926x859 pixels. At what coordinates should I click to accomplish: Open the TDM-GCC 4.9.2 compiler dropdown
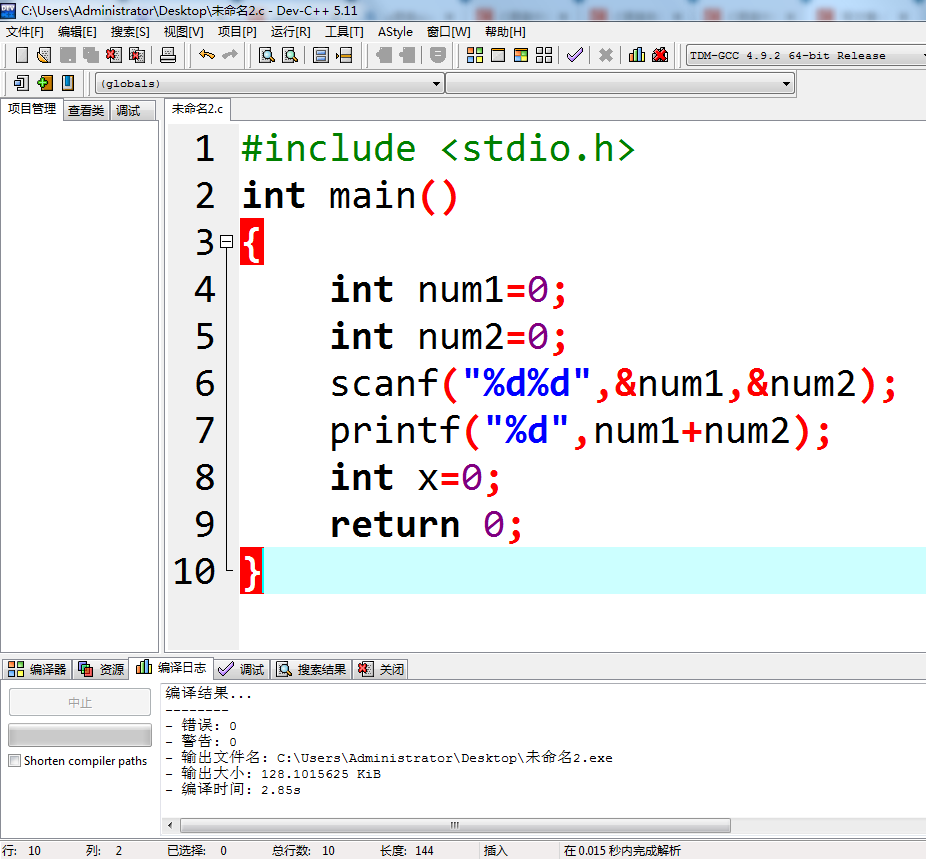tap(806, 55)
